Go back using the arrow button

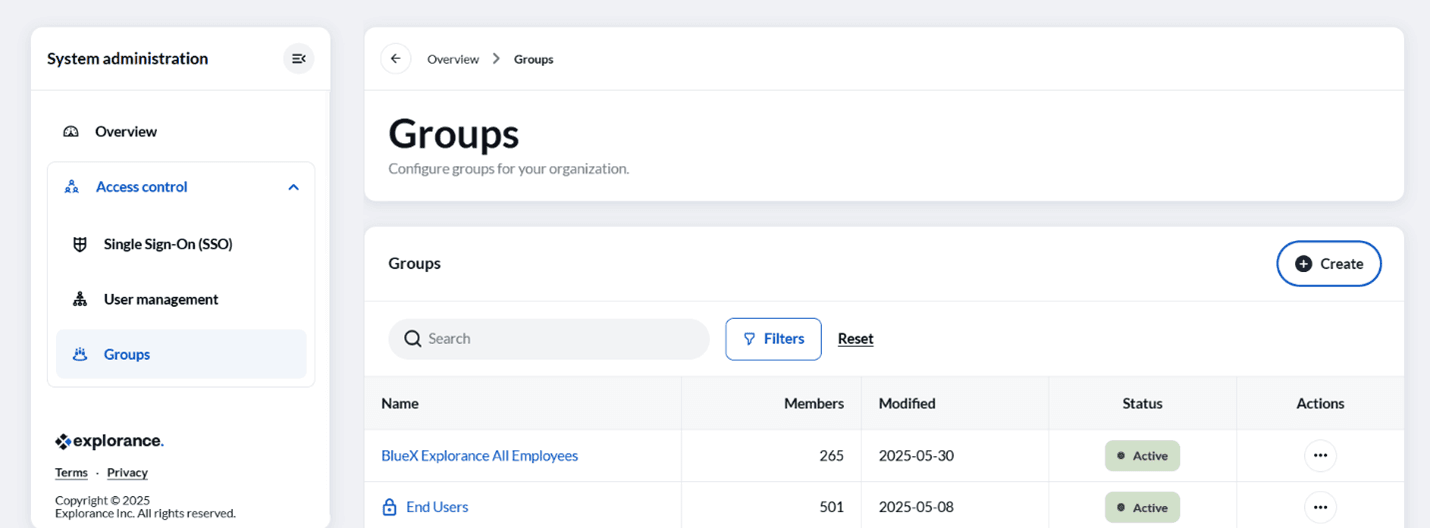[396, 59]
